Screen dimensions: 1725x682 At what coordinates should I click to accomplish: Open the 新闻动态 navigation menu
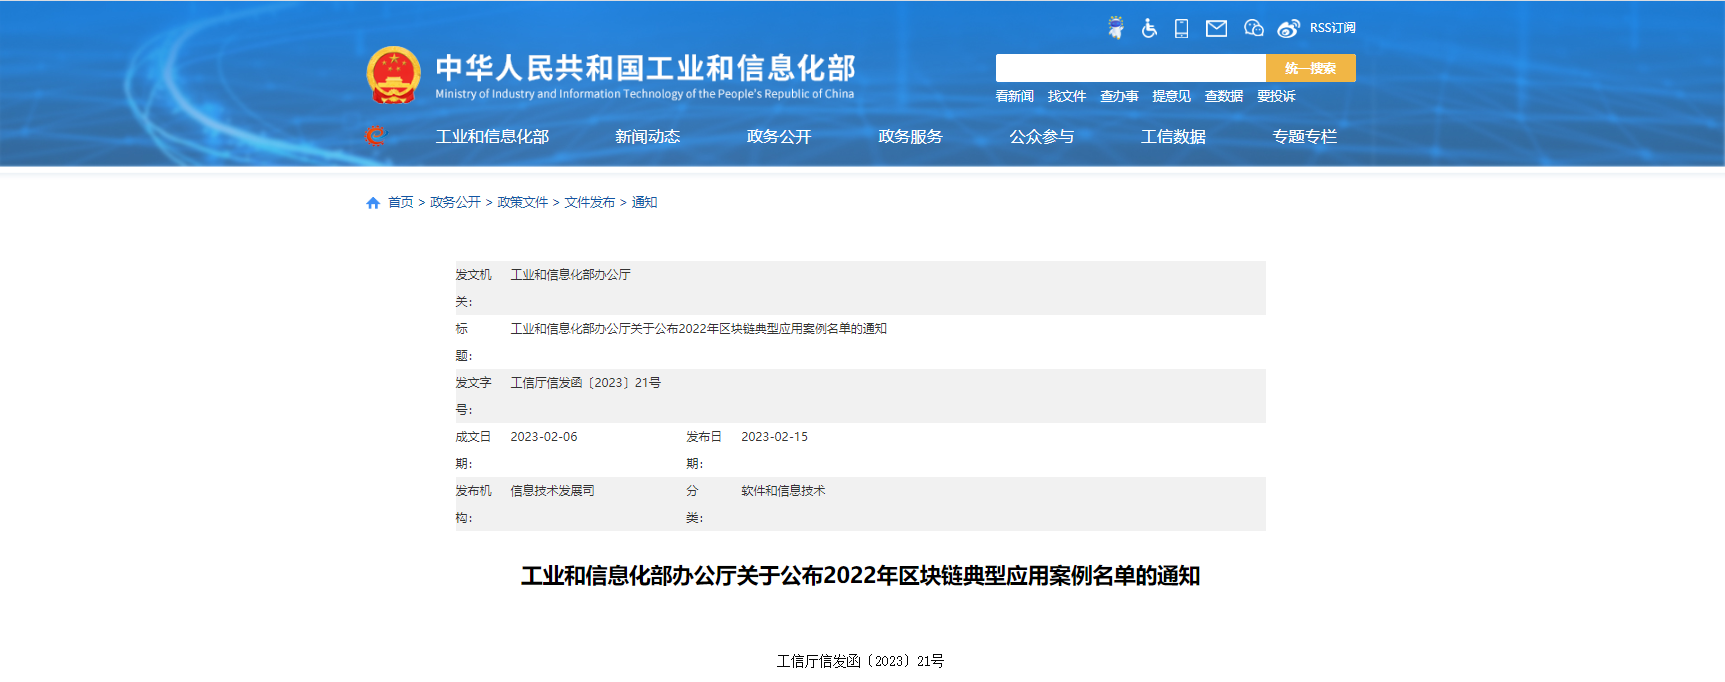point(647,137)
